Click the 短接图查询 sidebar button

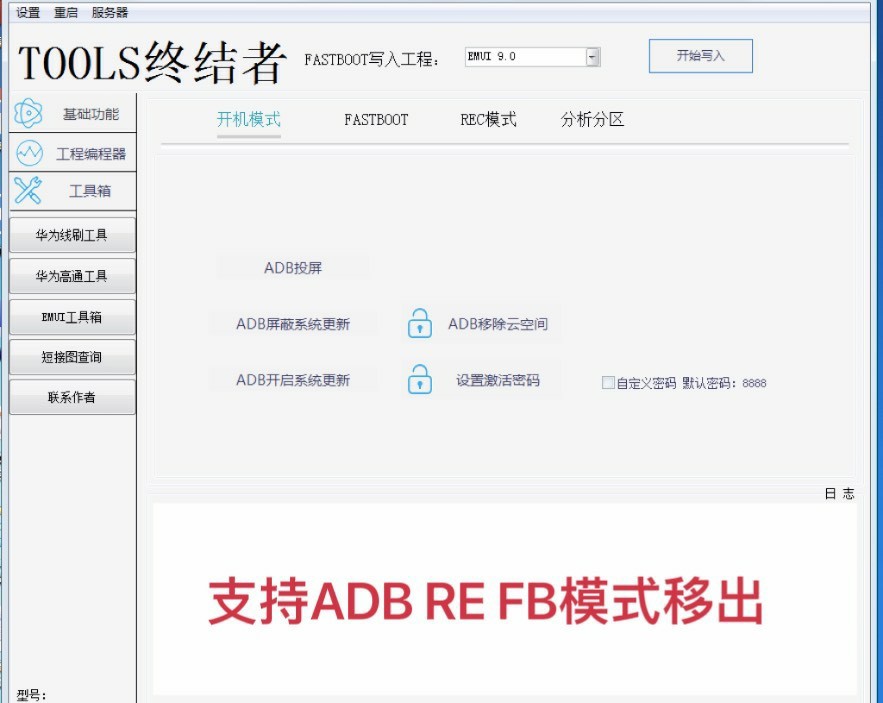click(70, 356)
